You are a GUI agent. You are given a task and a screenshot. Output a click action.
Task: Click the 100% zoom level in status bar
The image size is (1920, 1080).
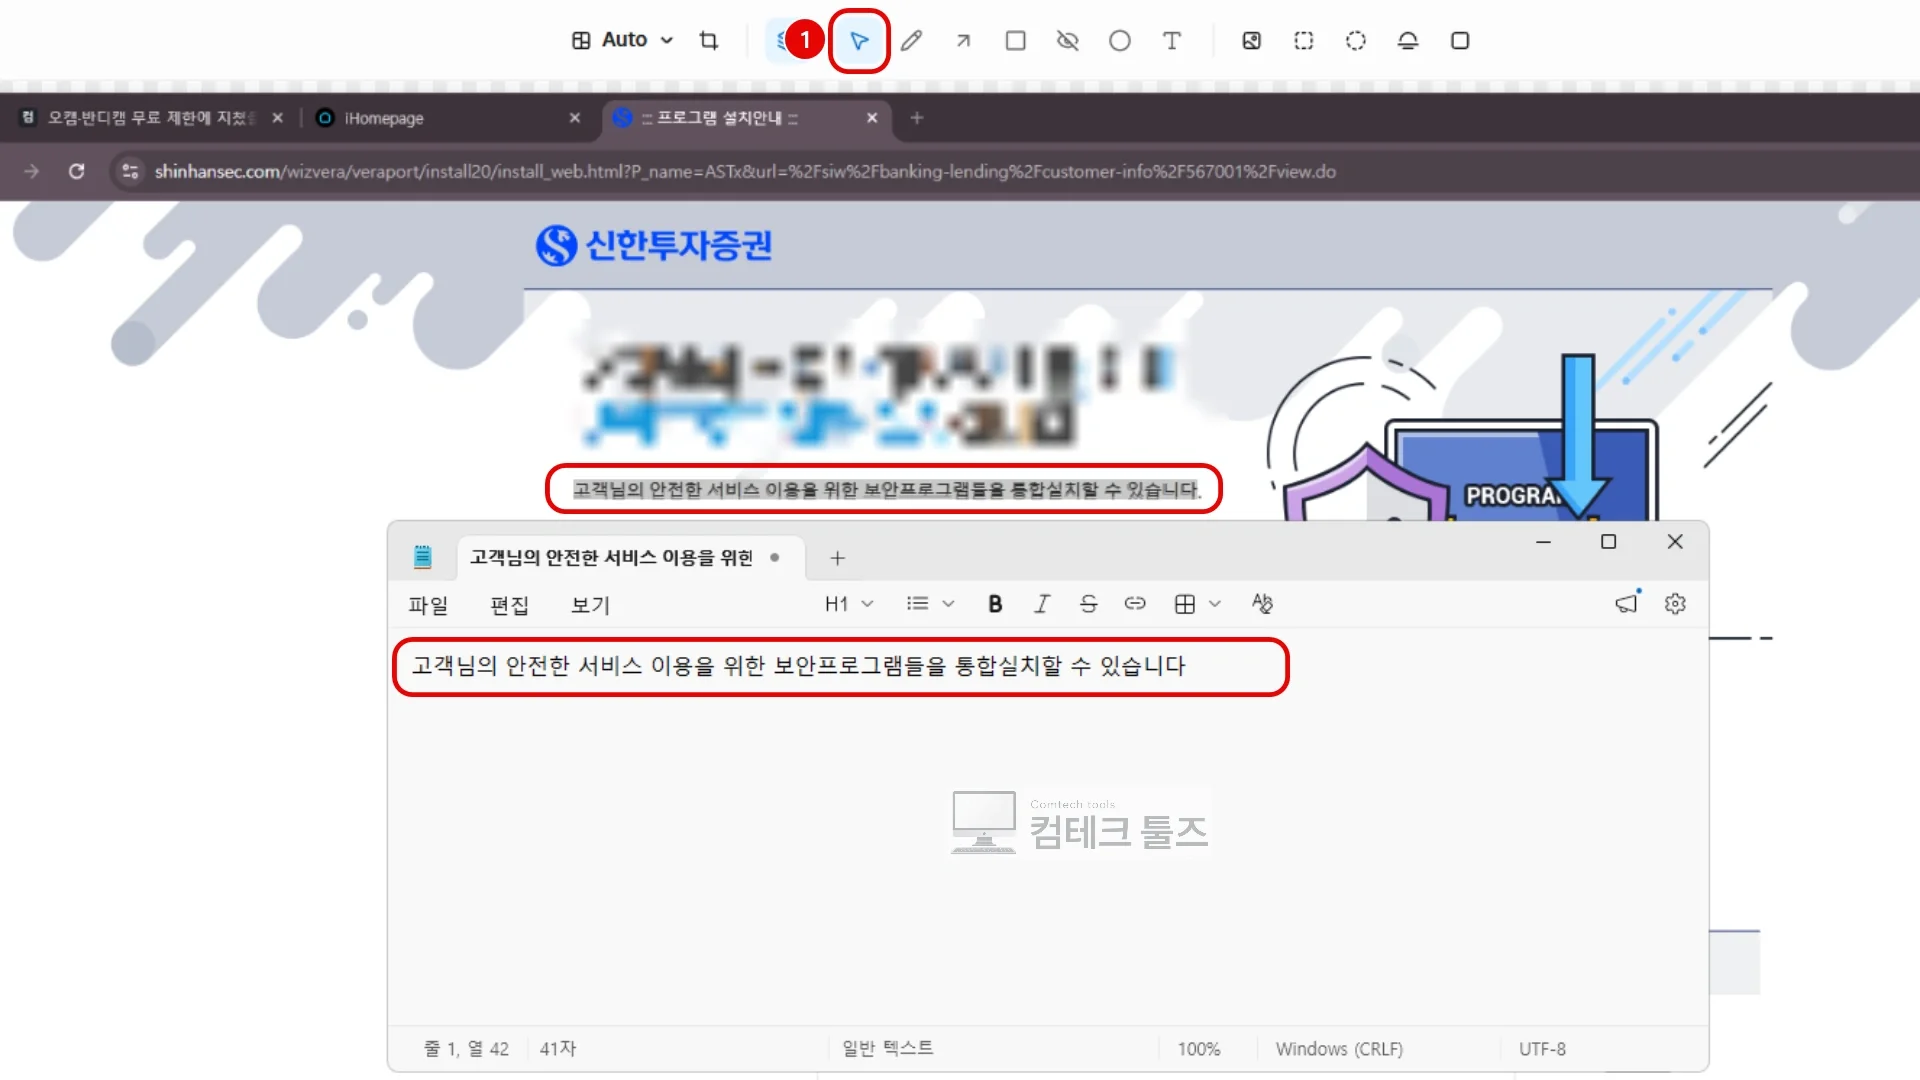(1199, 1049)
